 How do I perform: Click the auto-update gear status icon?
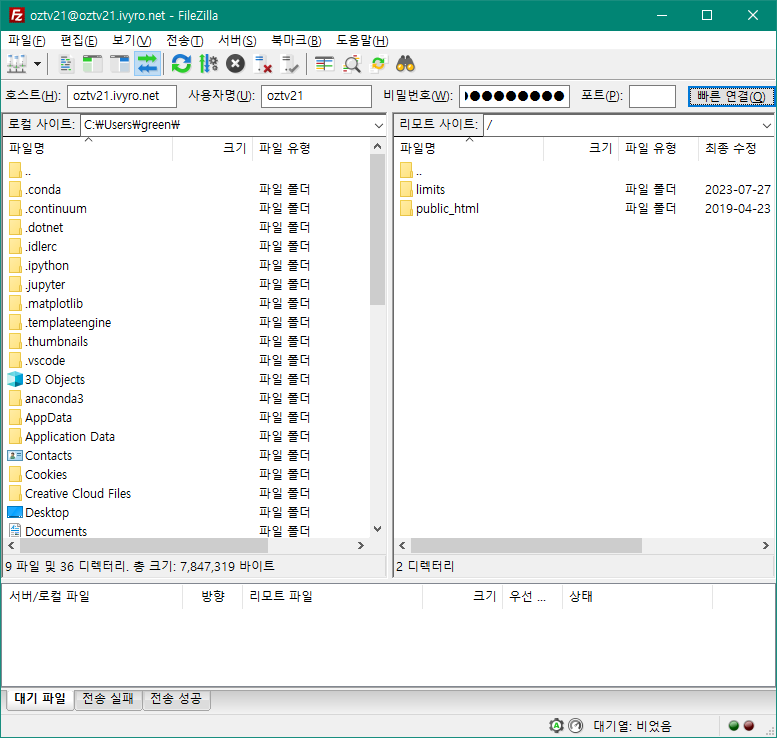[x=556, y=726]
